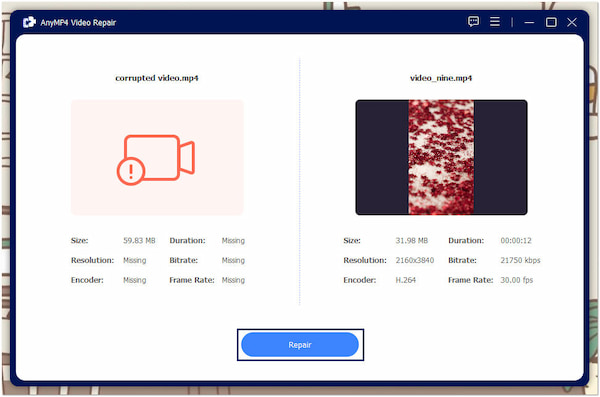
Task: Click the H.264 encoder value
Action: [406, 280]
